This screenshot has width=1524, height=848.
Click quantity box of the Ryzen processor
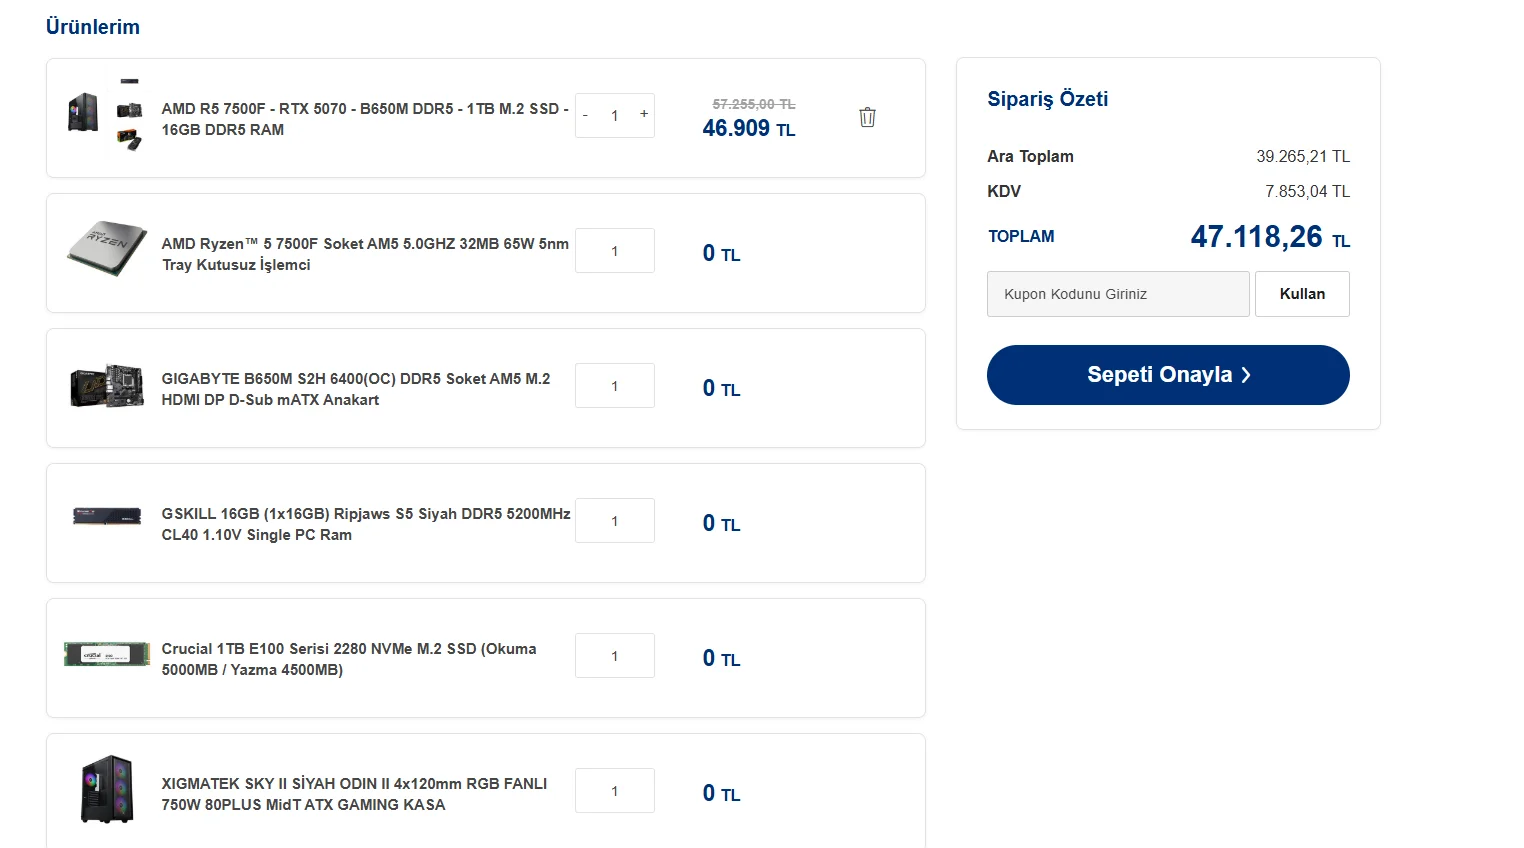click(614, 251)
